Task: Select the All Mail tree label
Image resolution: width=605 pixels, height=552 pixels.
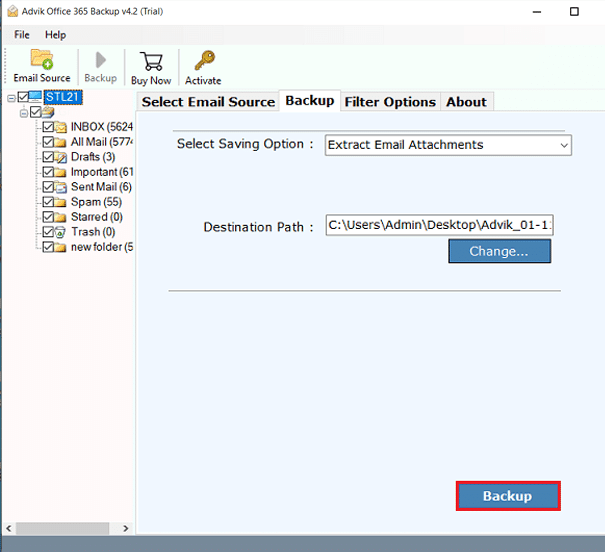Action: (x=101, y=142)
